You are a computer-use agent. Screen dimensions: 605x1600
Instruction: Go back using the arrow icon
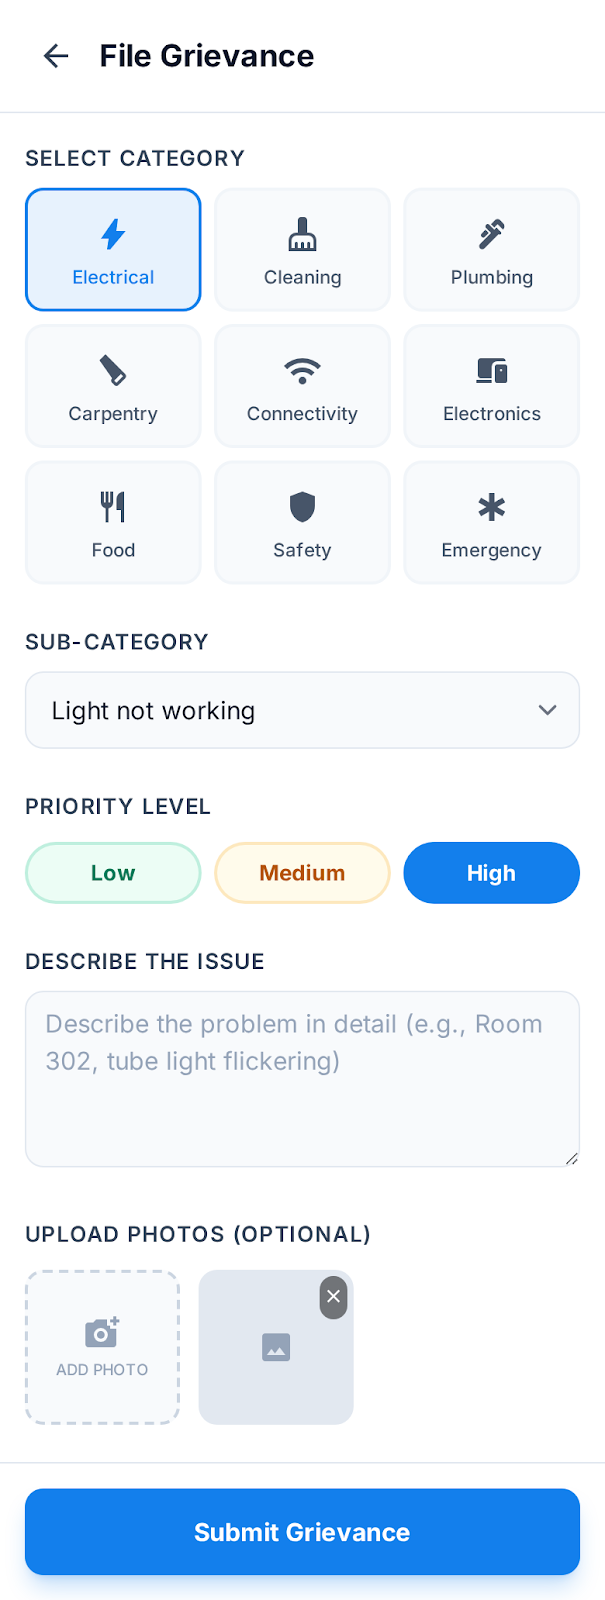pos(56,56)
